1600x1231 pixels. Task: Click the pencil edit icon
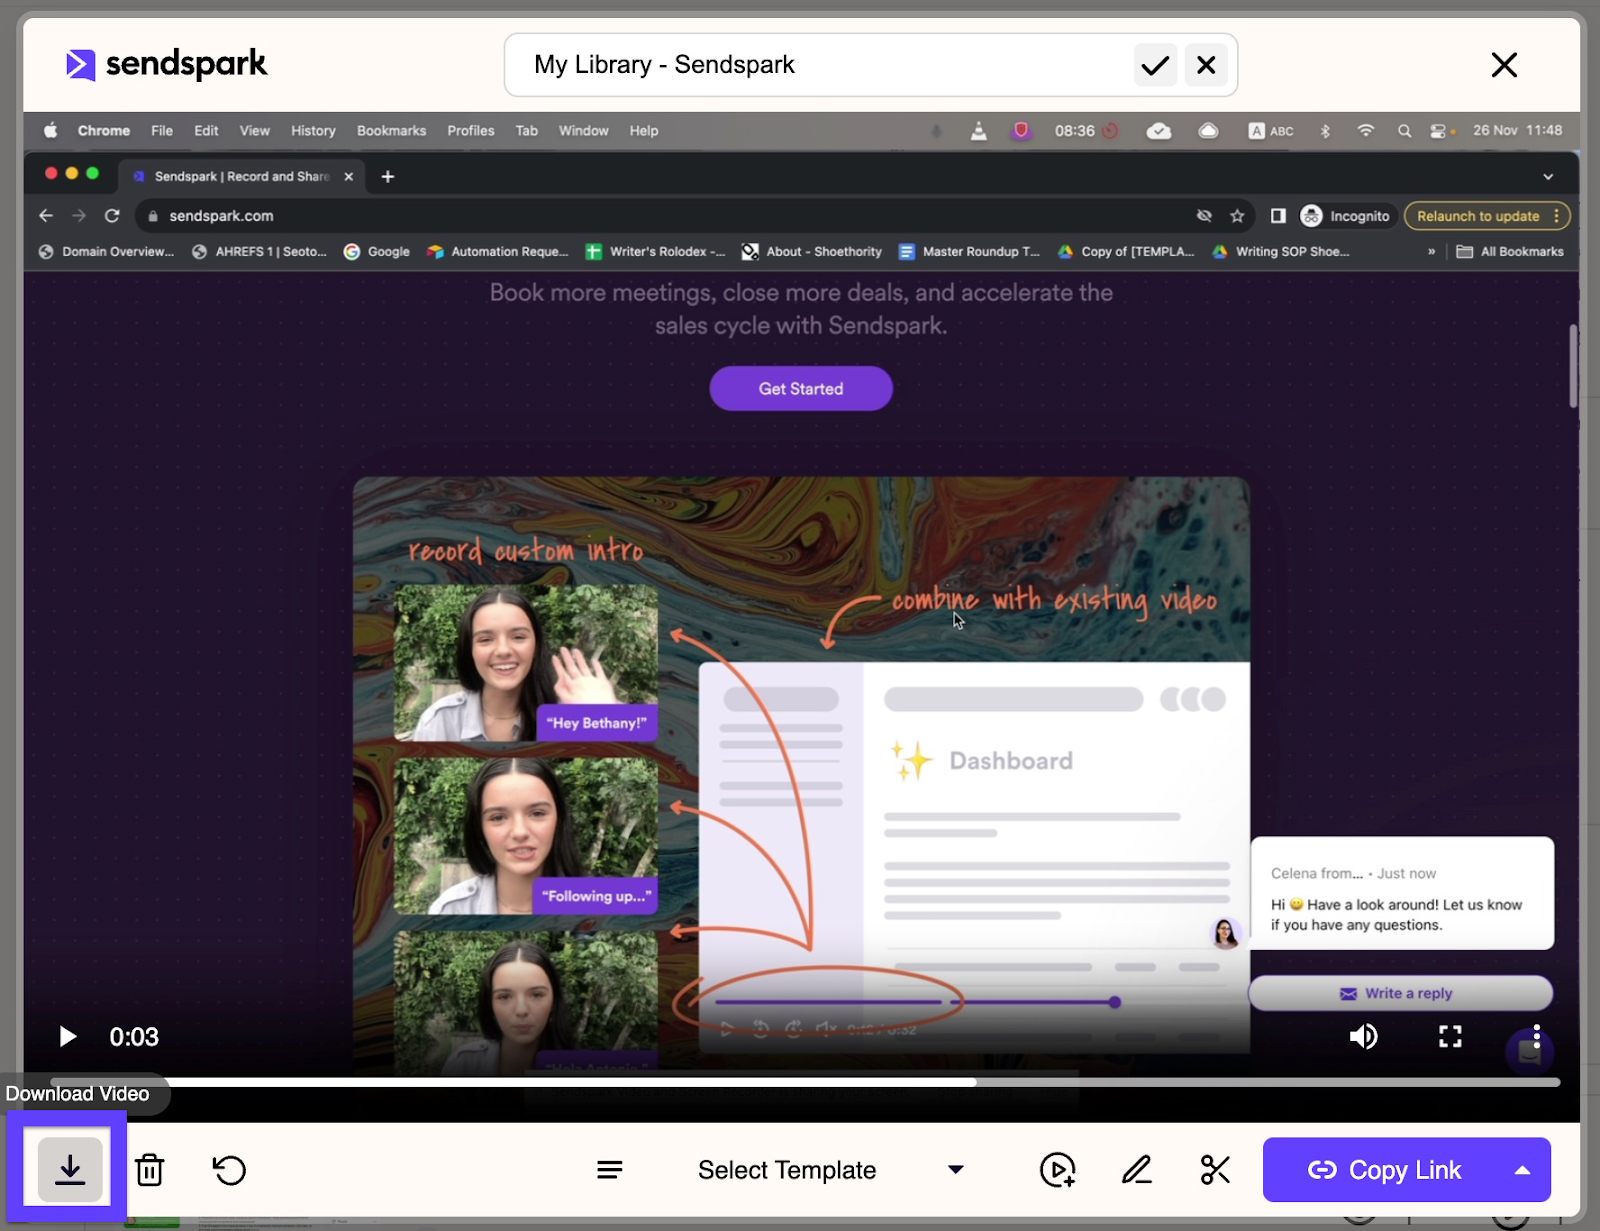(1137, 1169)
